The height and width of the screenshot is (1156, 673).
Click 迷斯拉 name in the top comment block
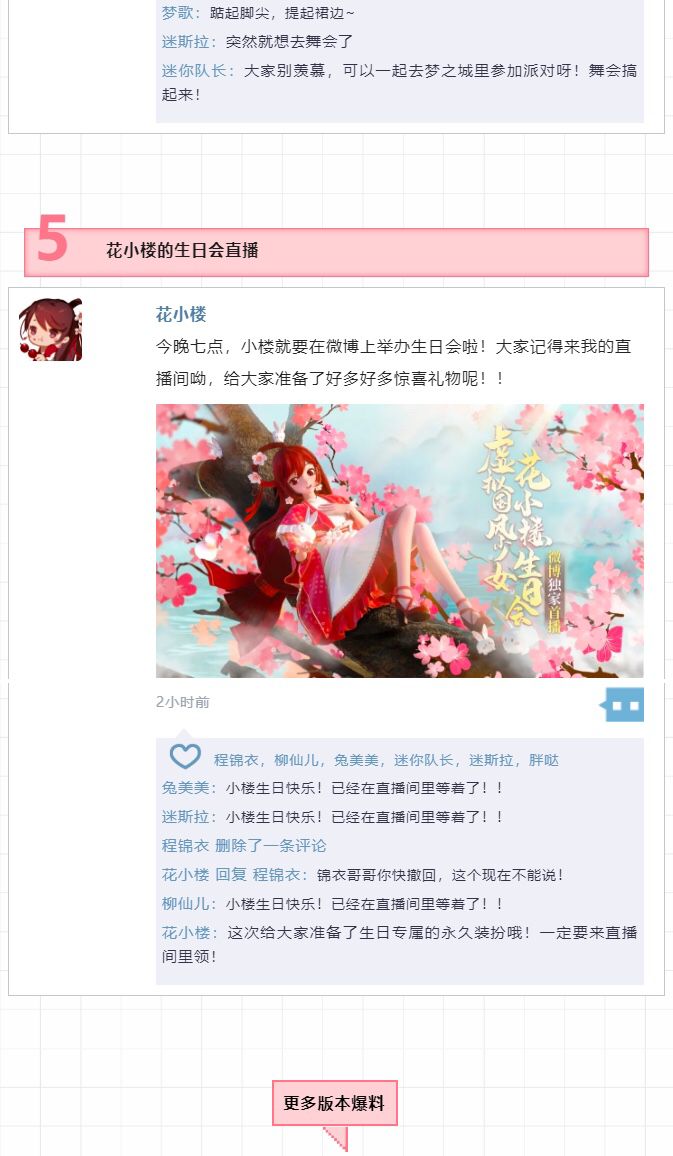coord(186,41)
